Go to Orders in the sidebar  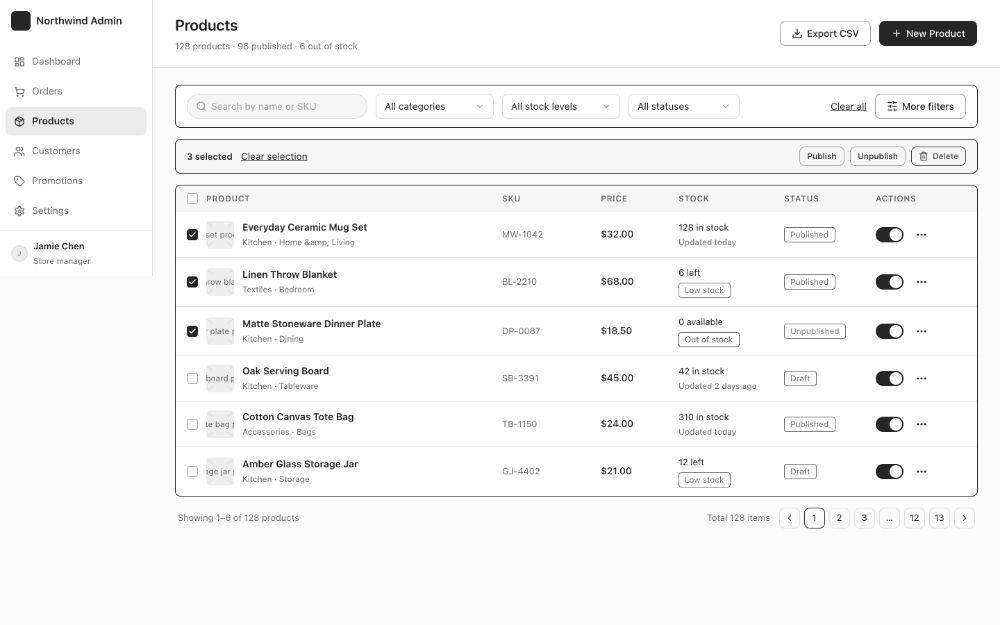[x=76, y=91]
